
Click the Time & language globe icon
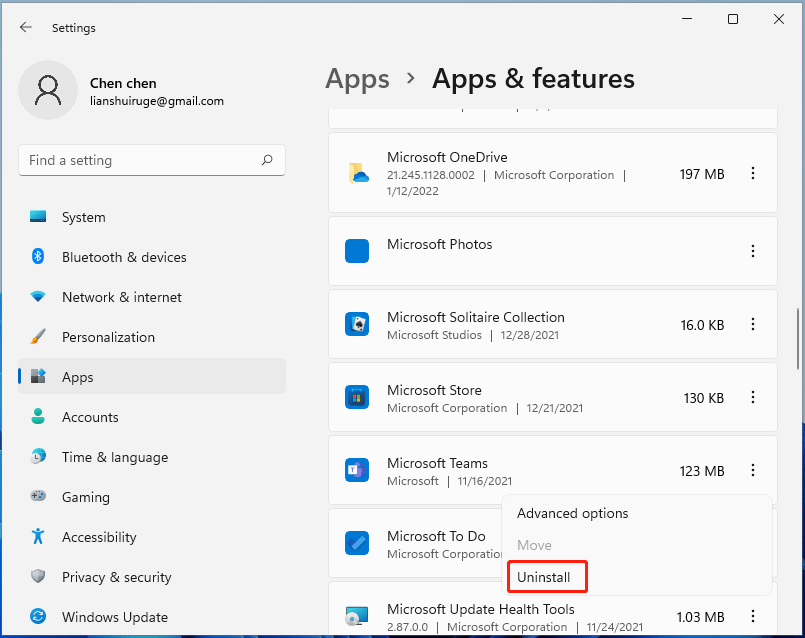[x=38, y=456]
